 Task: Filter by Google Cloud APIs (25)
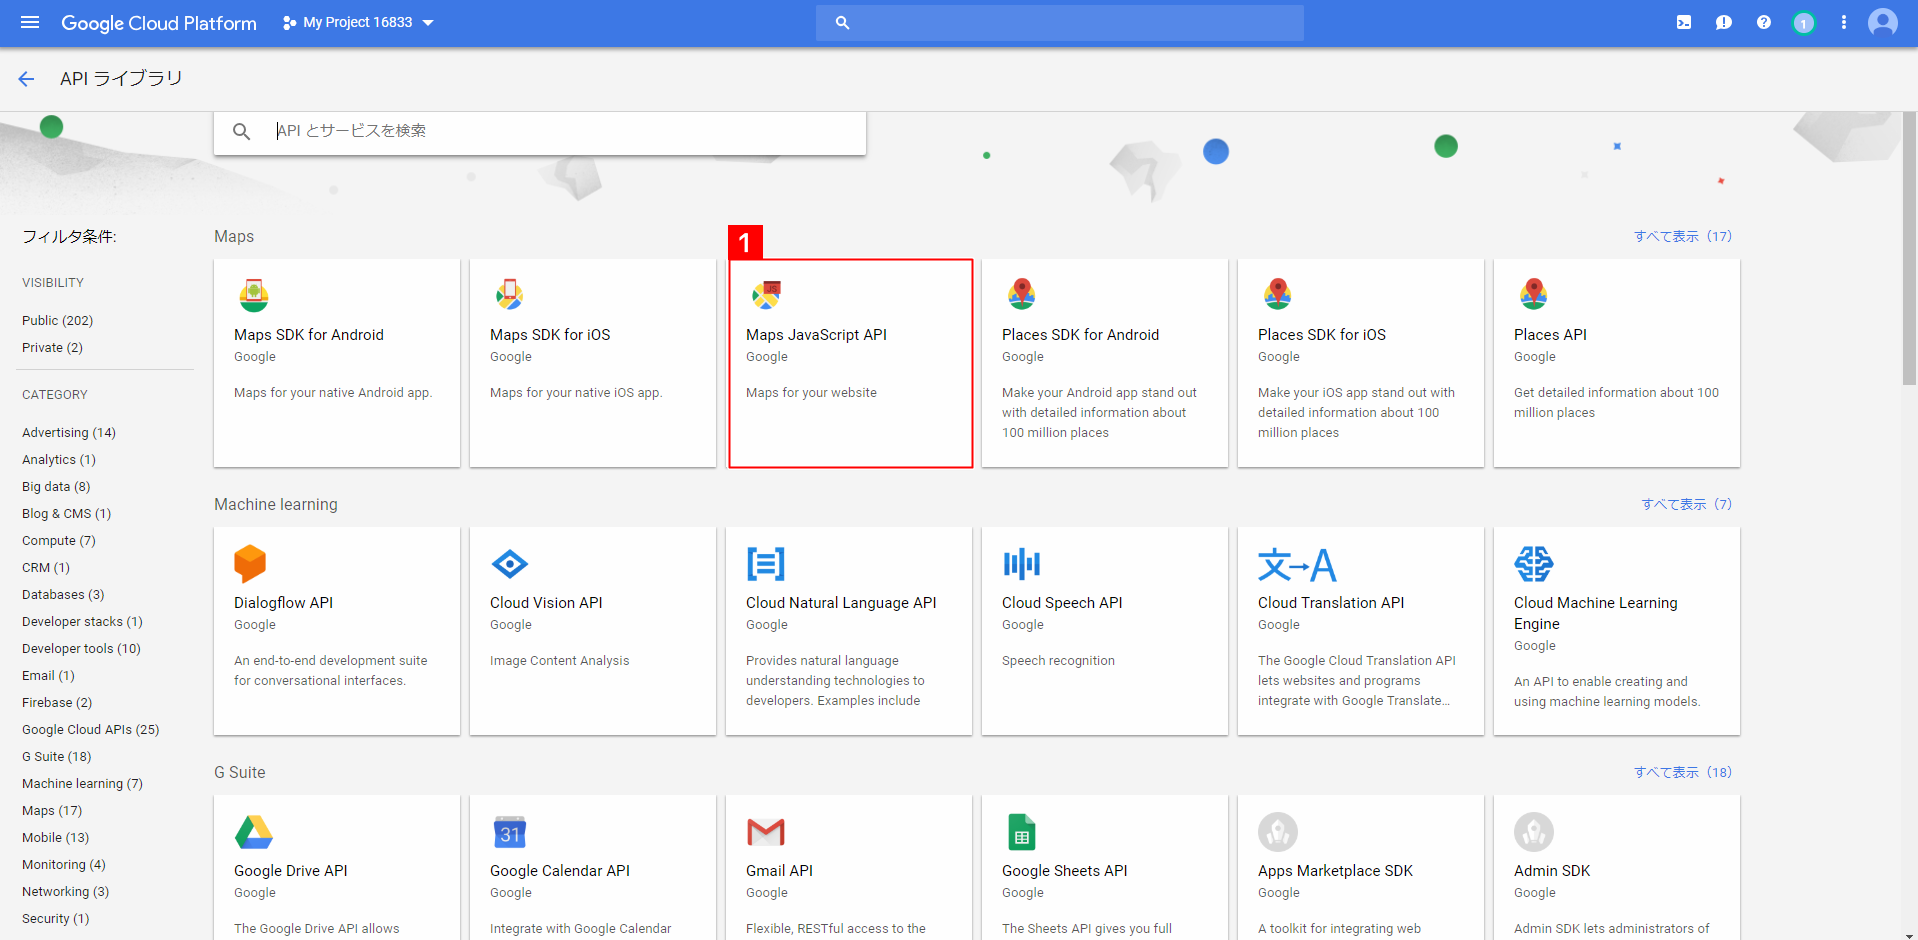[91, 730]
